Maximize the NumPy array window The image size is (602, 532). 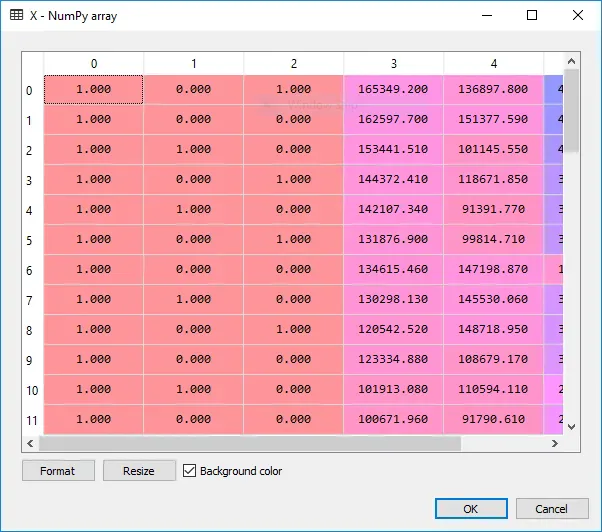[x=532, y=15]
